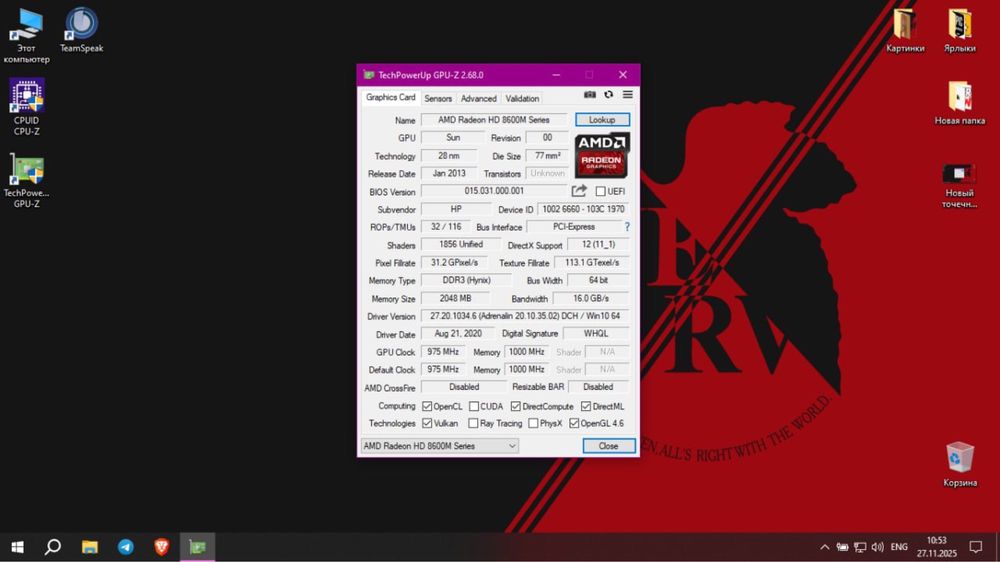This screenshot has height=562, width=1000.
Task: Switch to the Advanced tab
Action: coord(478,98)
